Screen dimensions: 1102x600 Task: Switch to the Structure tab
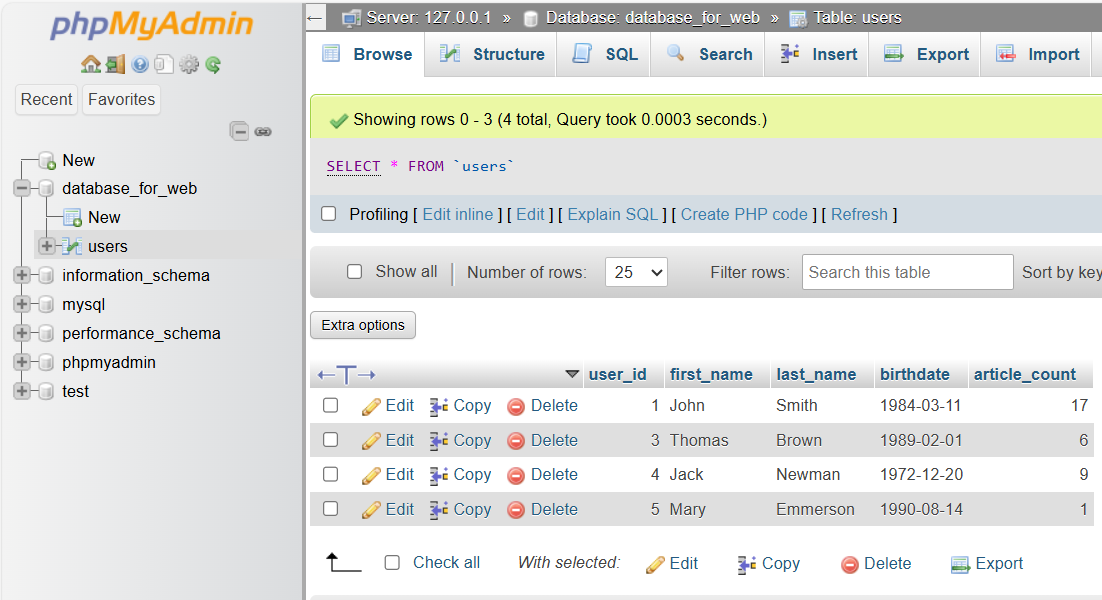click(492, 54)
